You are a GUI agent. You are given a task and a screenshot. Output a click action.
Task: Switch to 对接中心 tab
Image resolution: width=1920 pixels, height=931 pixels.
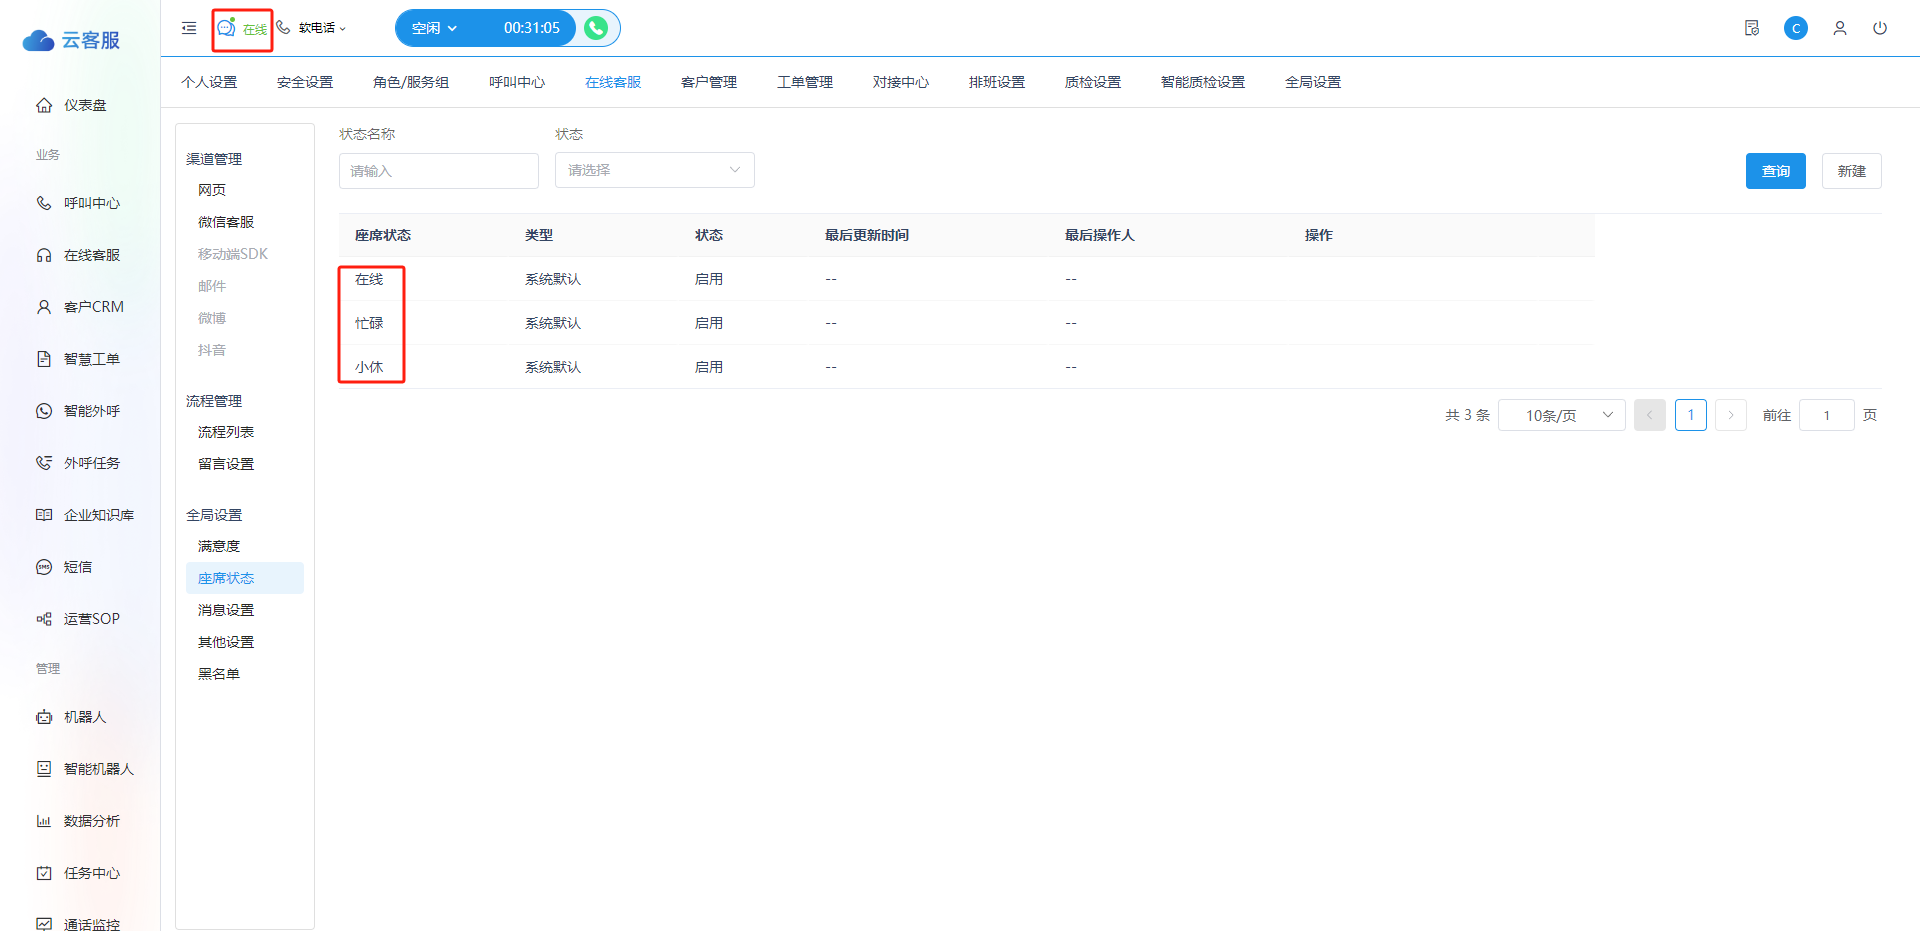pos(901,82)
